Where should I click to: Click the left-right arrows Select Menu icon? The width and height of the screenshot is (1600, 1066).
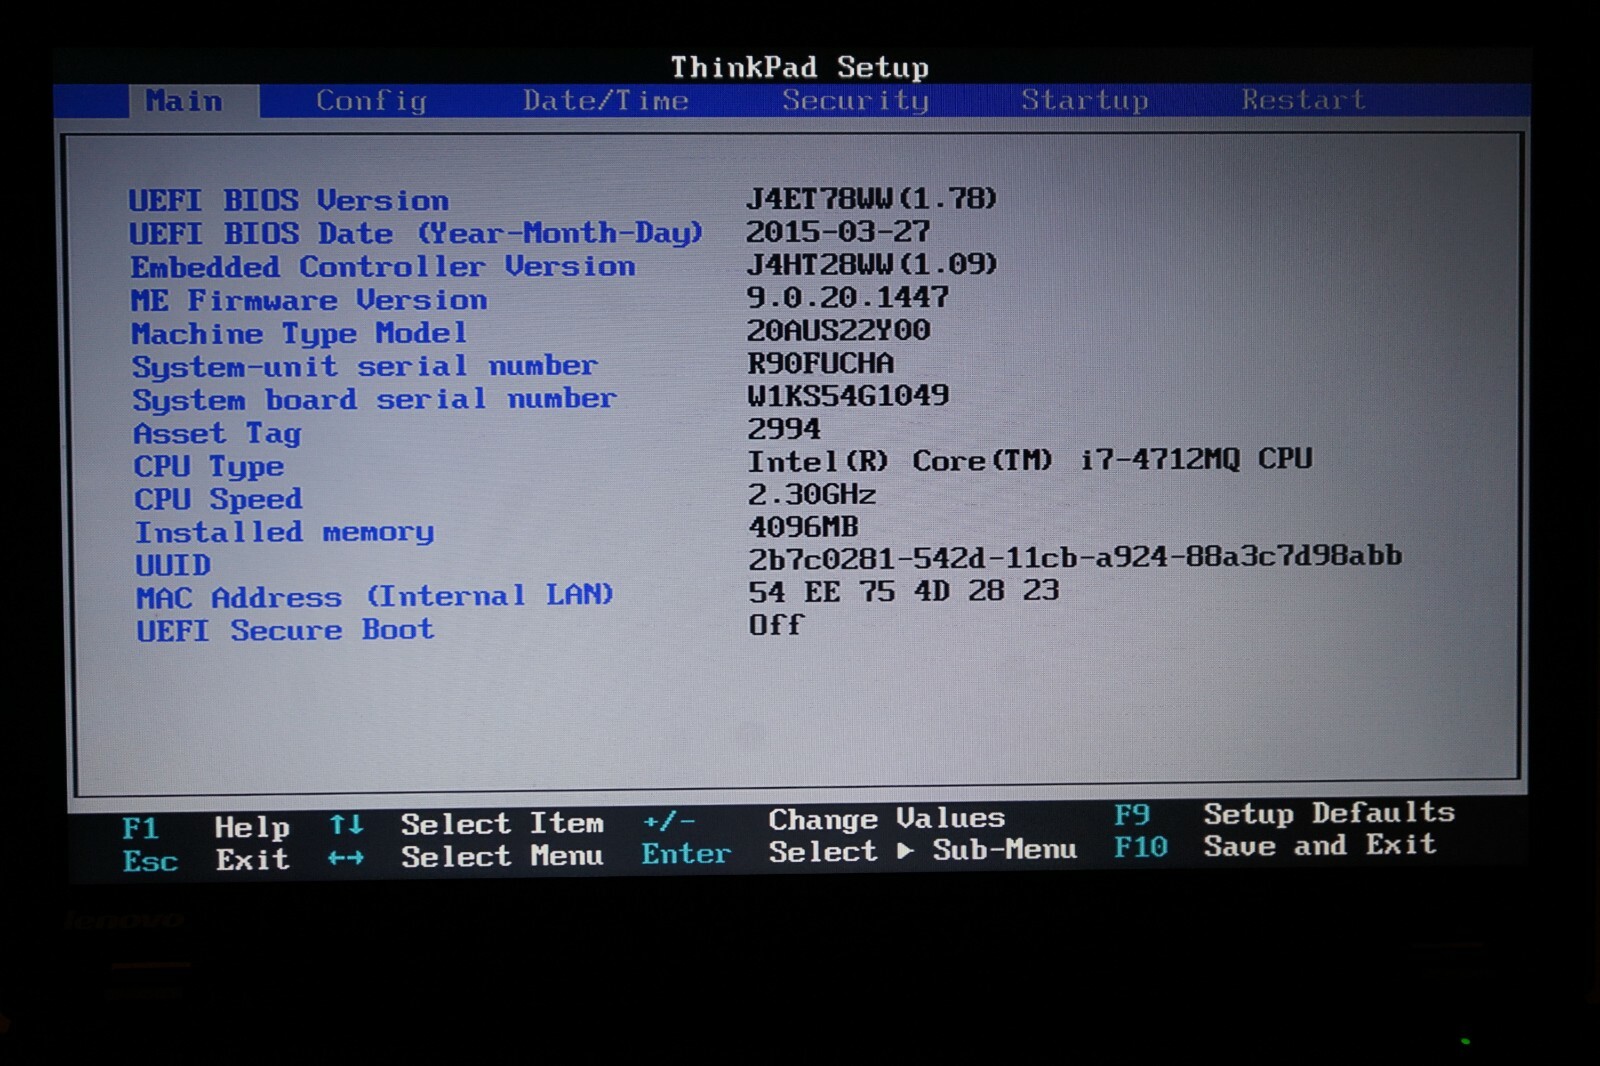coord(346,858)
